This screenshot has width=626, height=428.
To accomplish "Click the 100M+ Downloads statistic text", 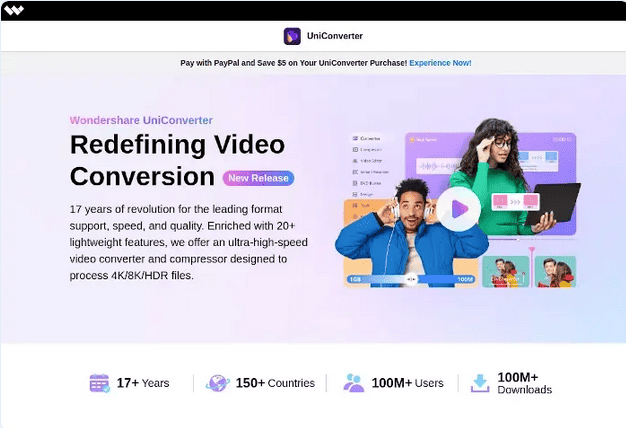I will click(x=525, y=383).
